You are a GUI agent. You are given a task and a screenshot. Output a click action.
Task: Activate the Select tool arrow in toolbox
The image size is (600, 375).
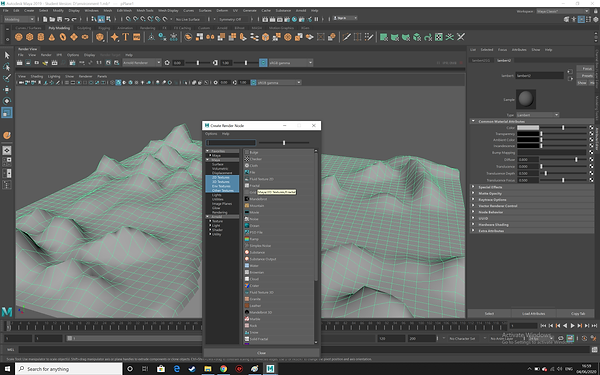click(x=7, y=55)
